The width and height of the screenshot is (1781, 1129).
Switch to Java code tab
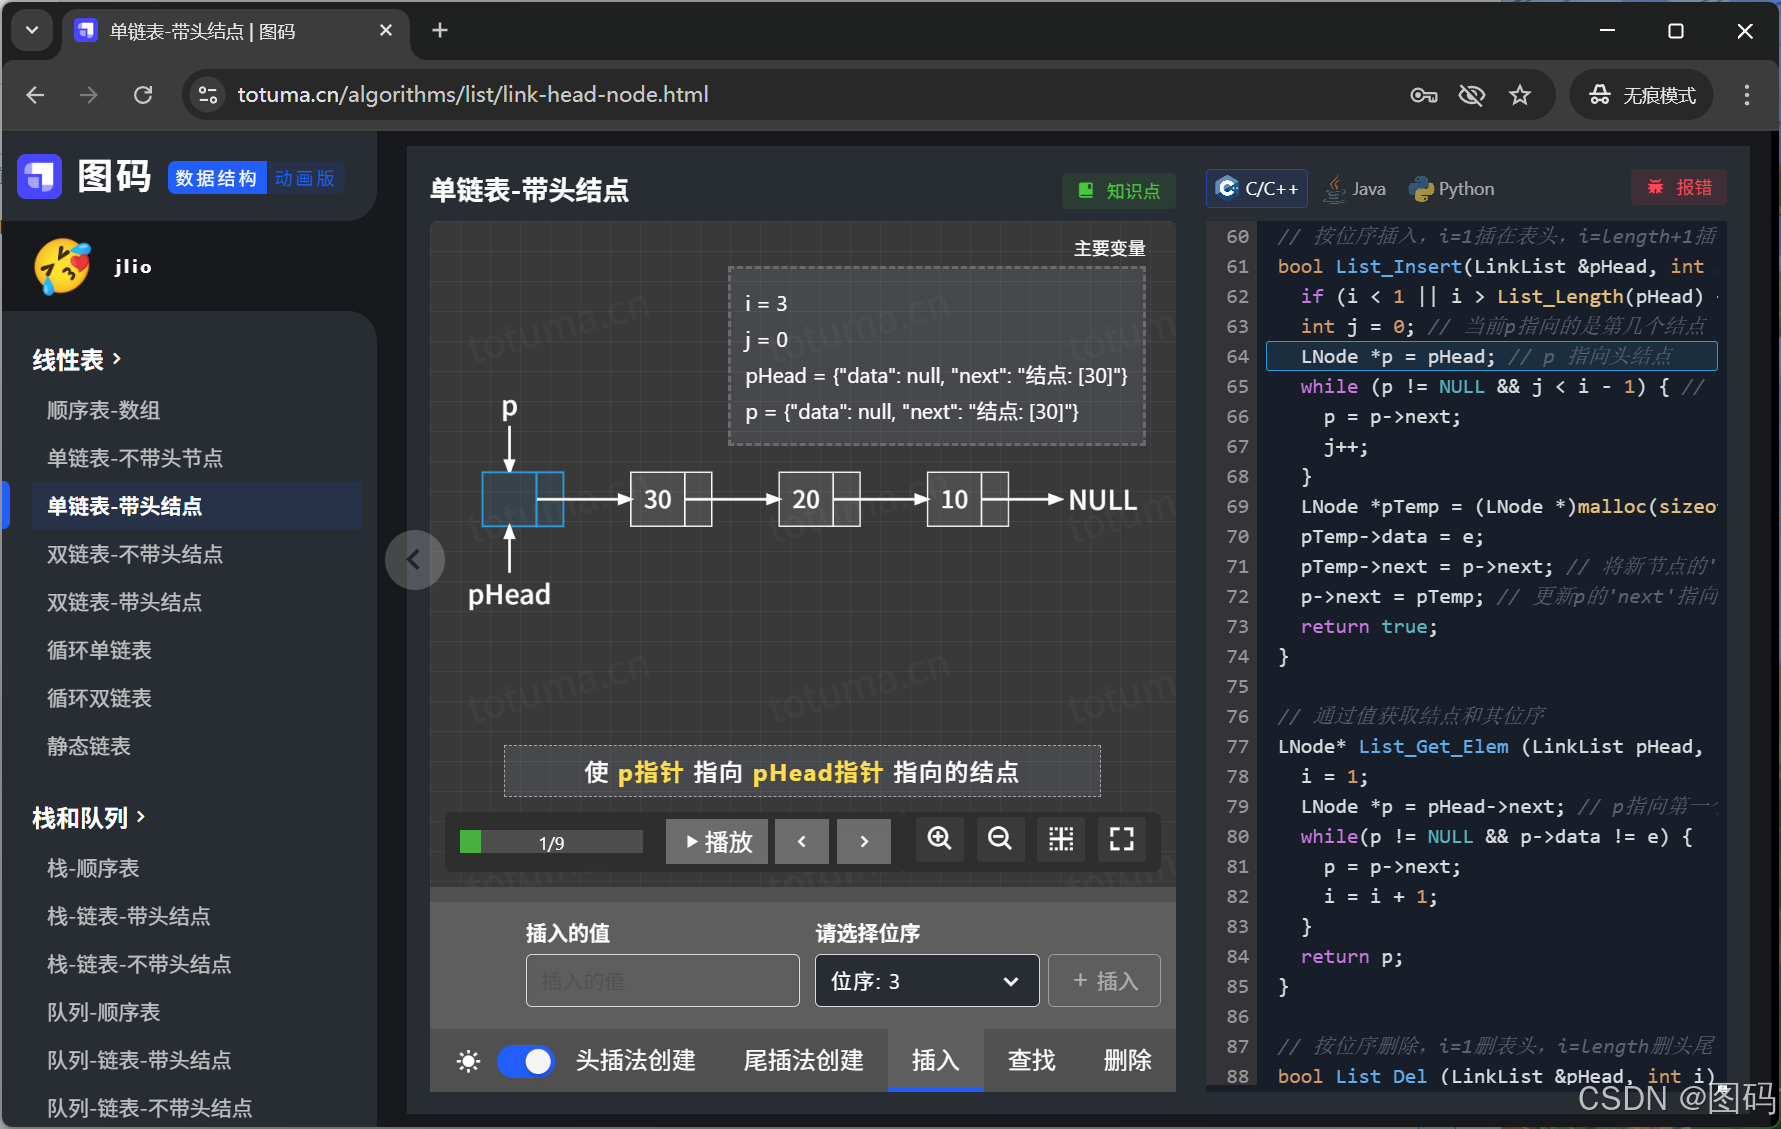pyautogui.click(x=1356, y=189)
